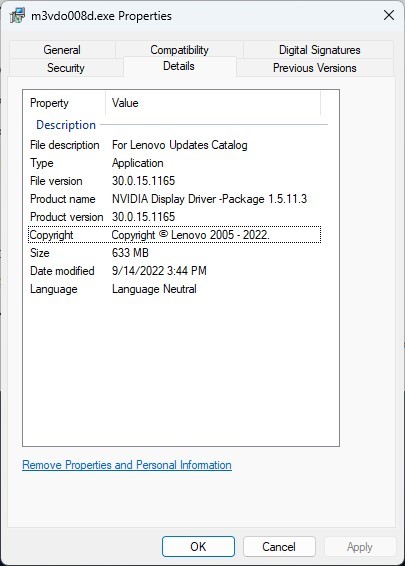Open Remove Properties and Personal Information link
Image resolution: width=405 pixels, height=566 pixels.
point(127,465)
